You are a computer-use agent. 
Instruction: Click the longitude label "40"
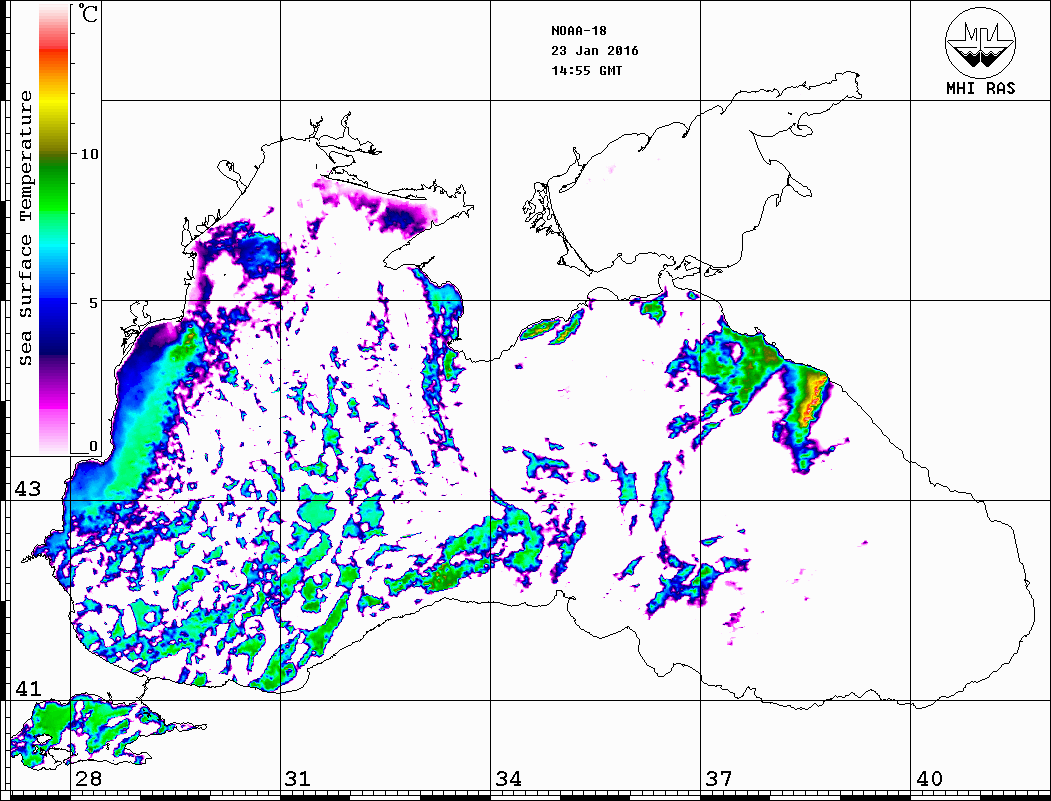(929, 778)
